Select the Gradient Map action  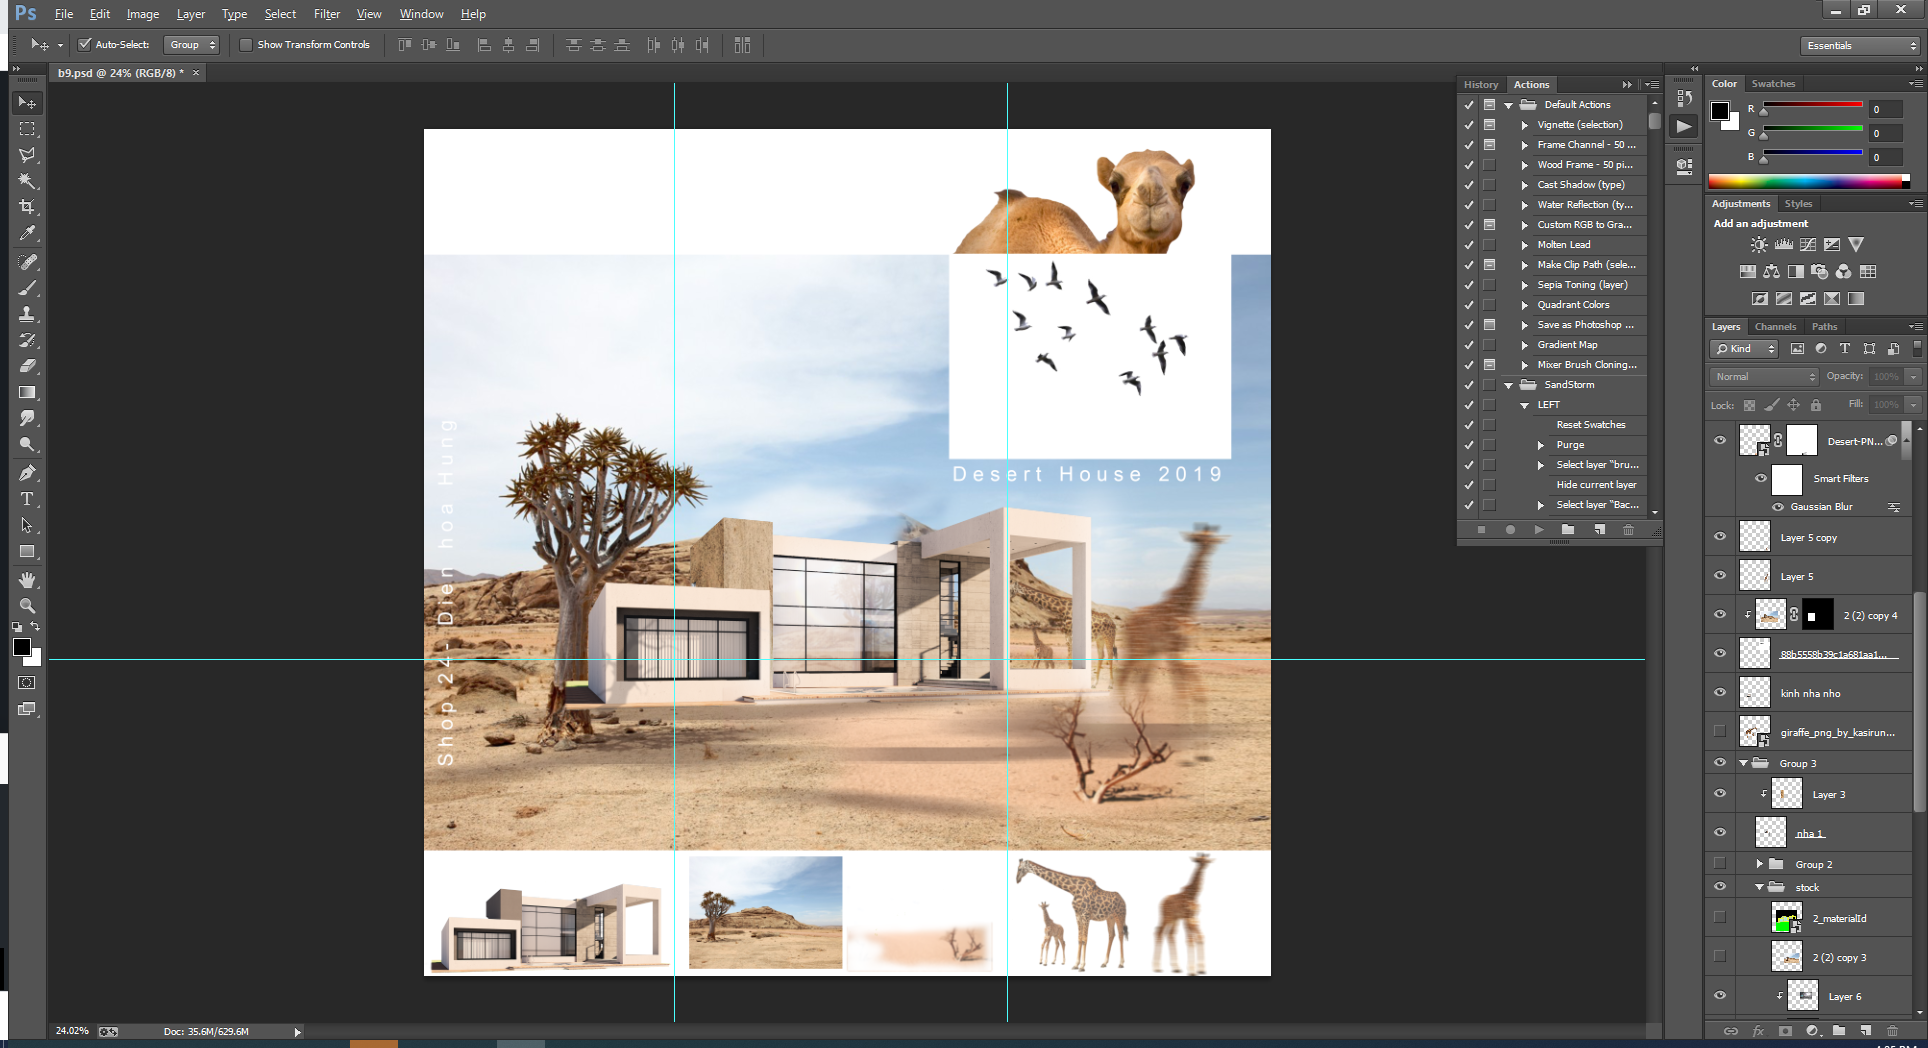point(1567,345)
